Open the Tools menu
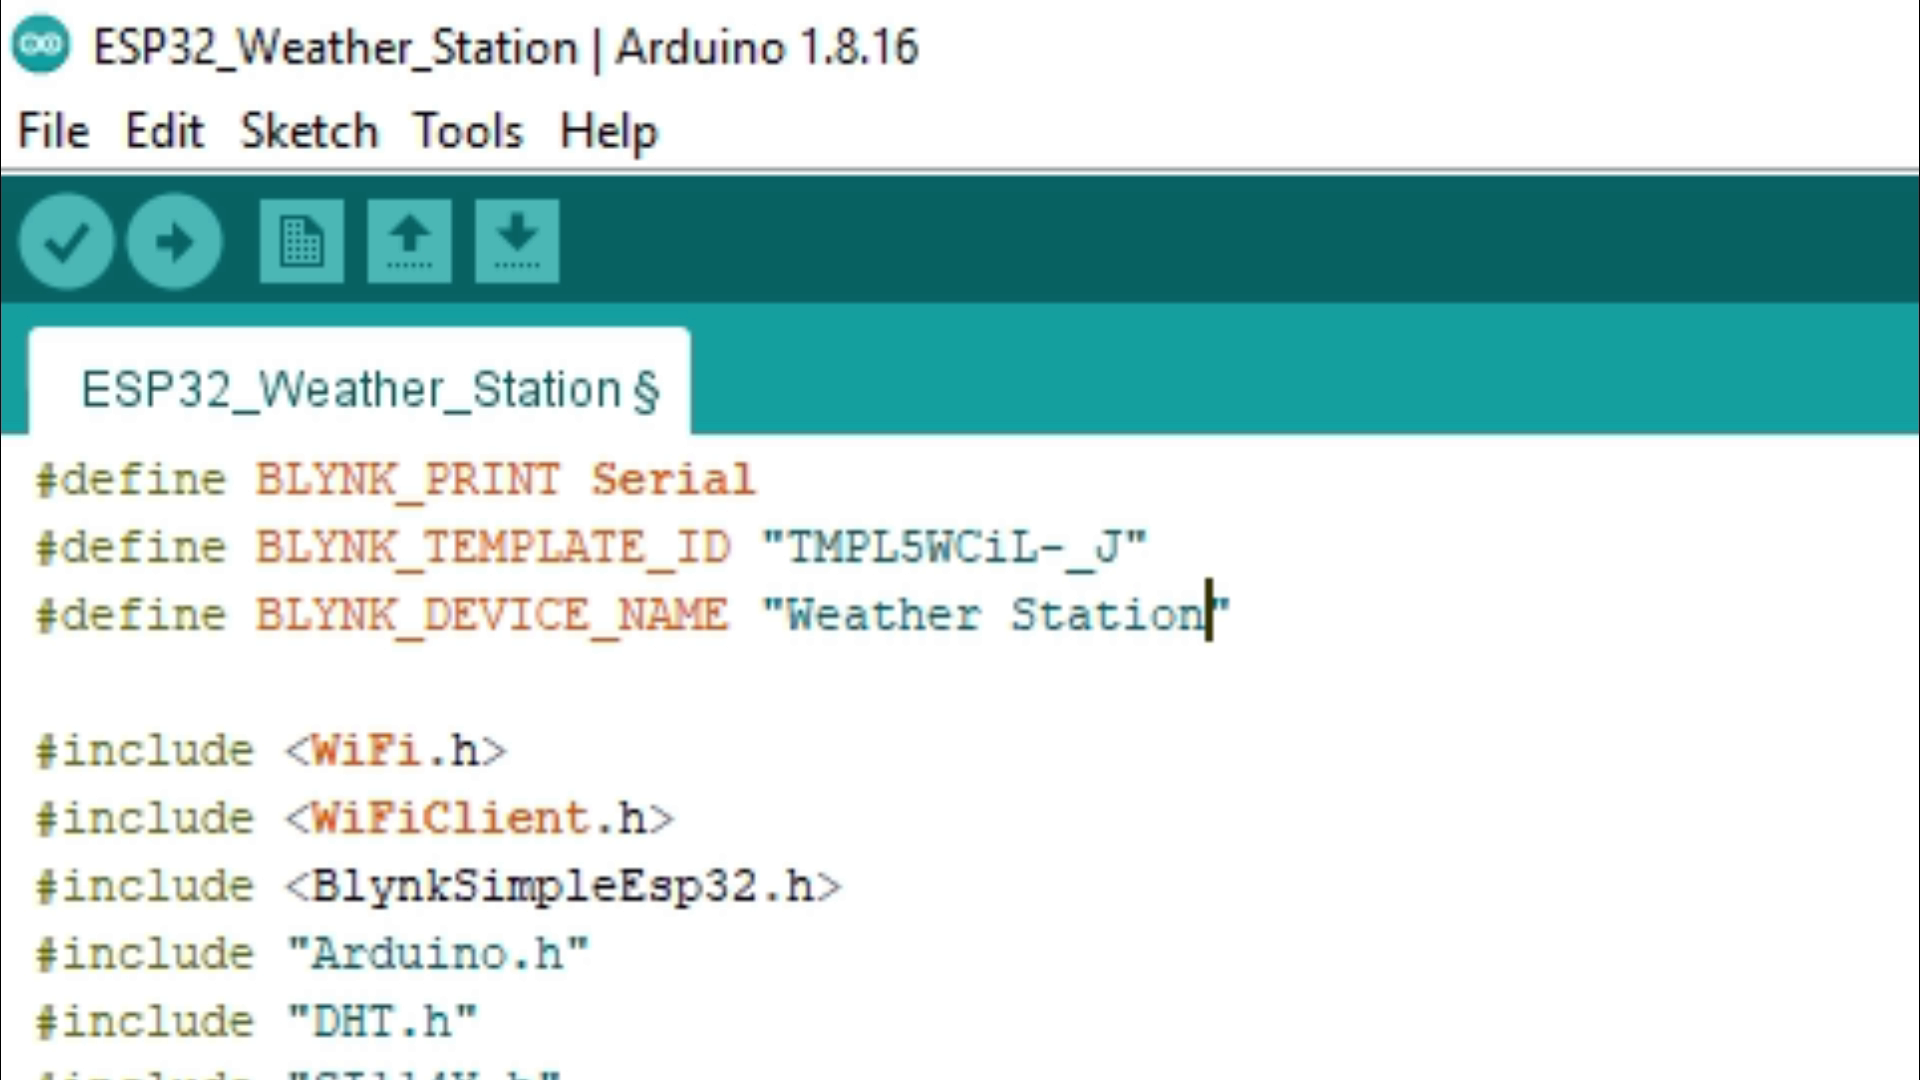This screenshot has width=1920, height=1080. 468,131
